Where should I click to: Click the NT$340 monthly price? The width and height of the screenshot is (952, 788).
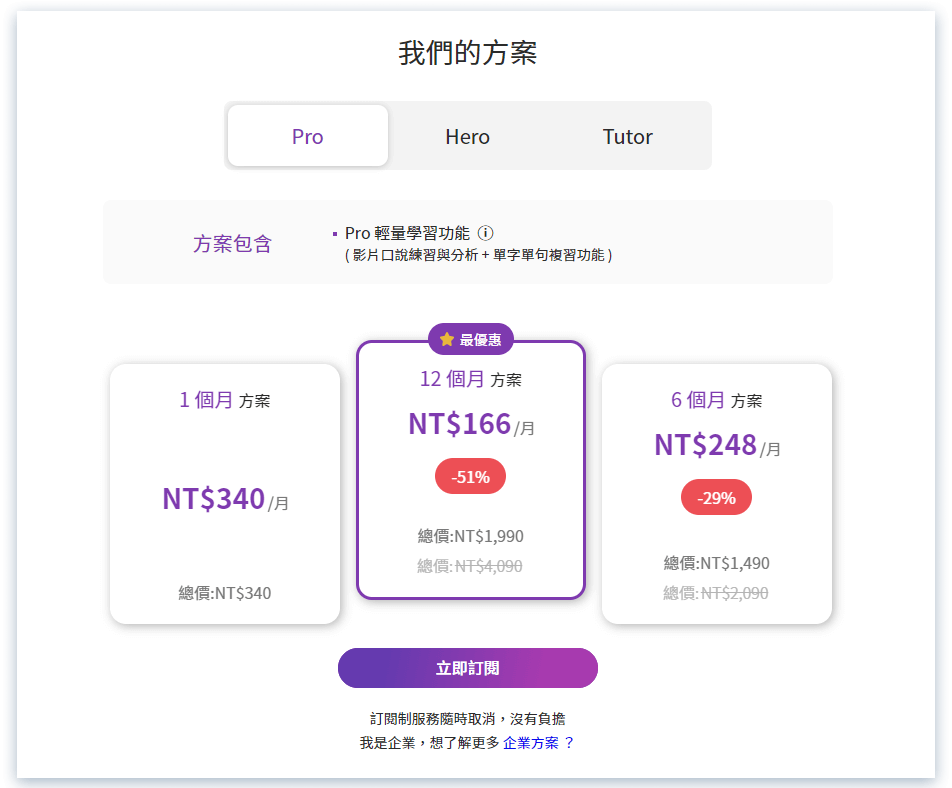point(214,499)
